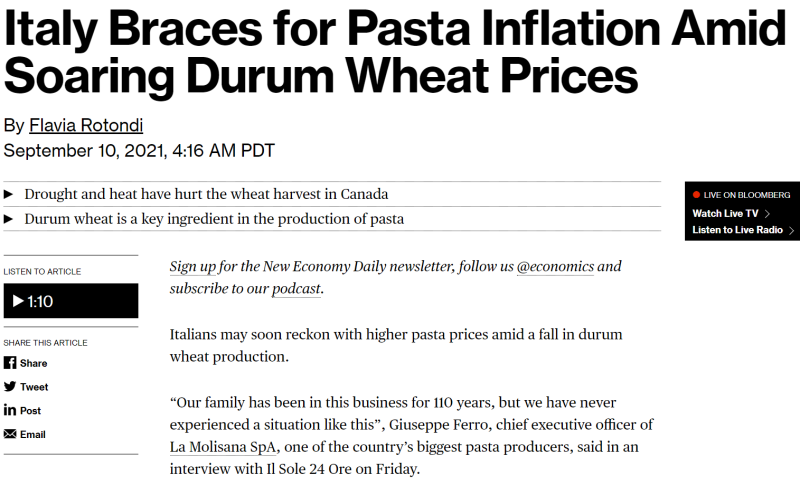Image resolution: width=800 pixels, height=495 pixels.
Task: Click Watch Live TV
Action: (725, 214)
